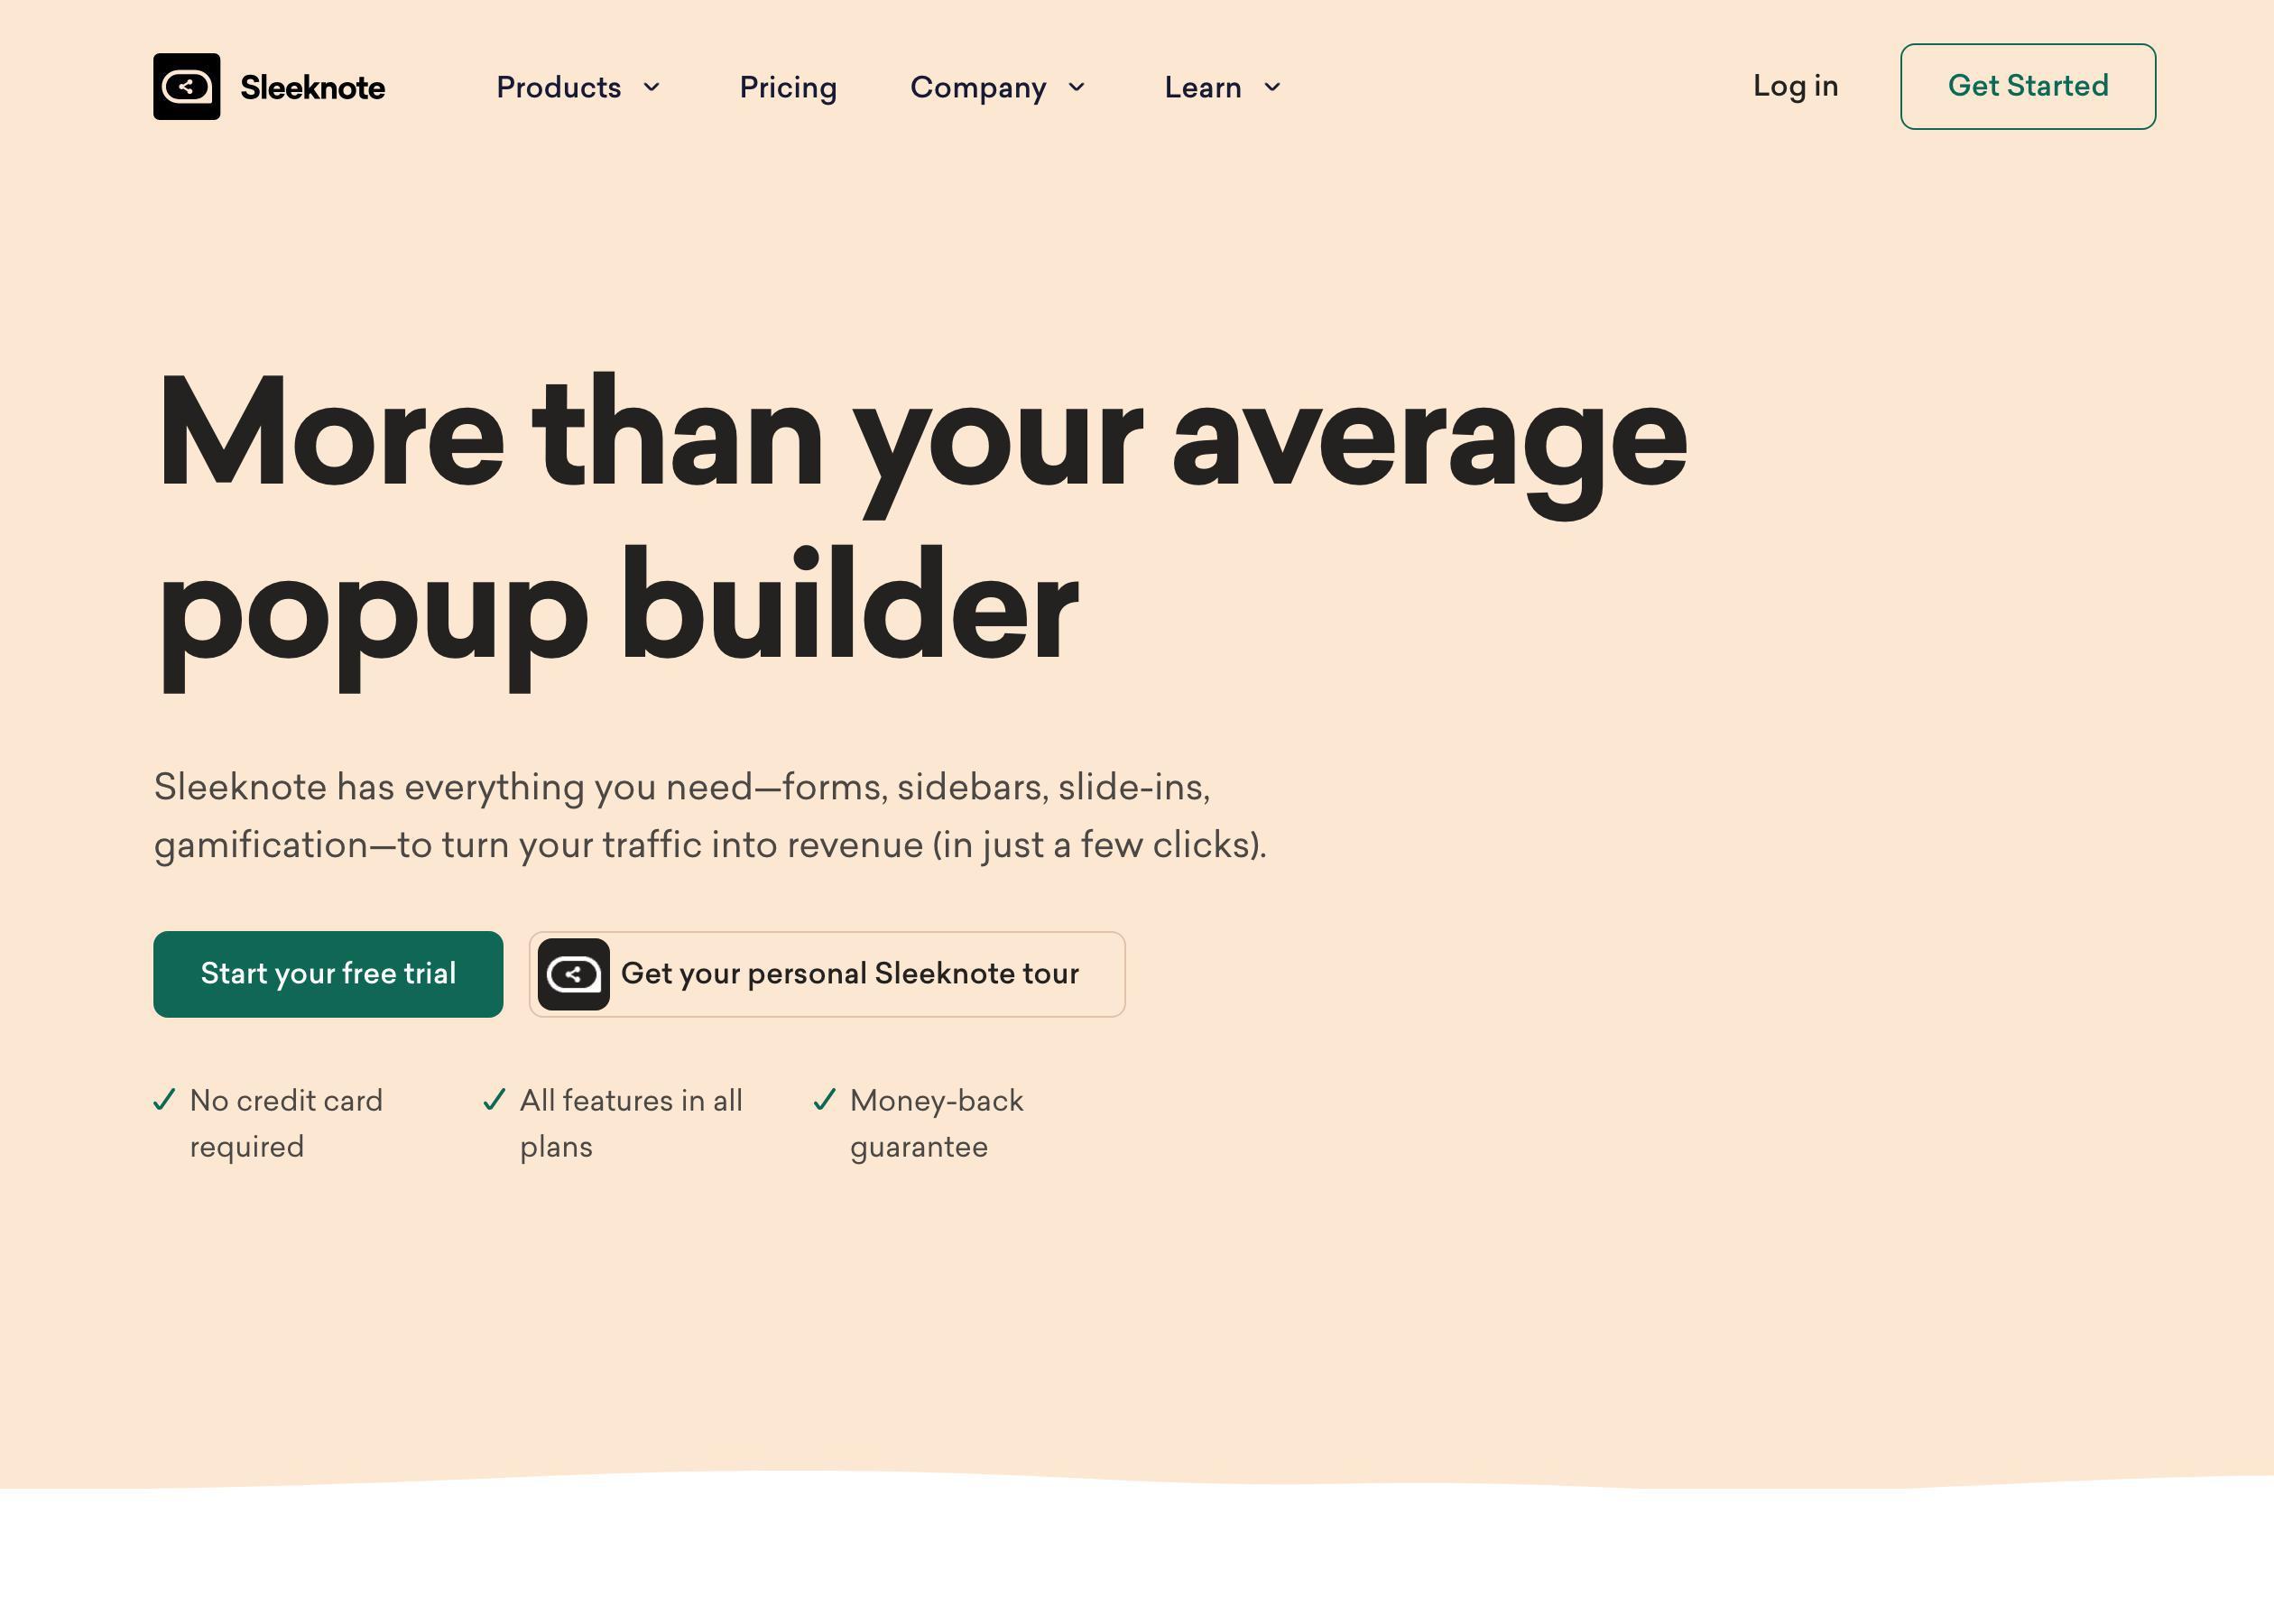Click the no credit card checkmark icon
Screen dimensions: 2274x1624
click(163, 1099)
